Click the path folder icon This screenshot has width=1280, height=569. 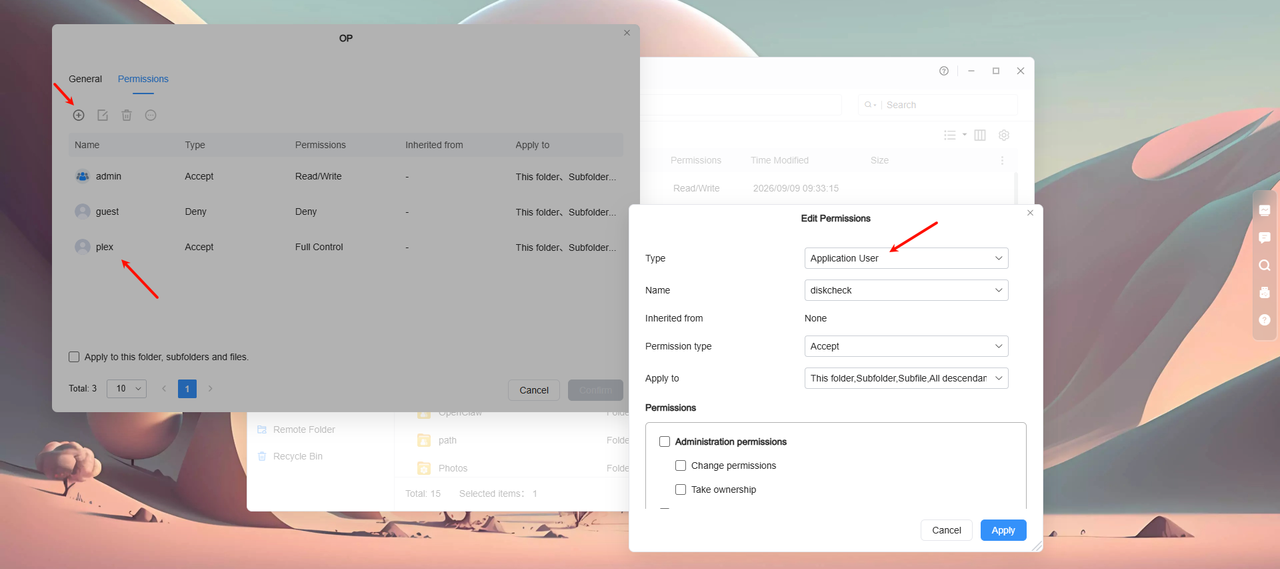(424, 440)
